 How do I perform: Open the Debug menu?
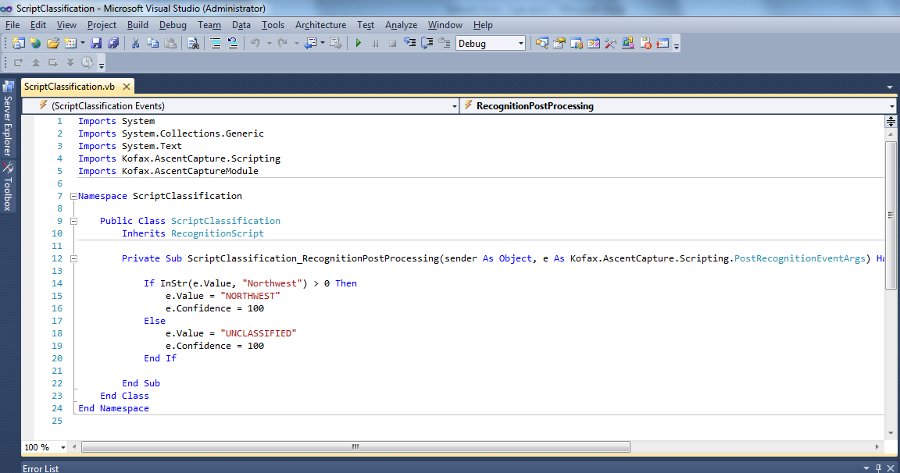pyautogui.click(x=173, y=25)
